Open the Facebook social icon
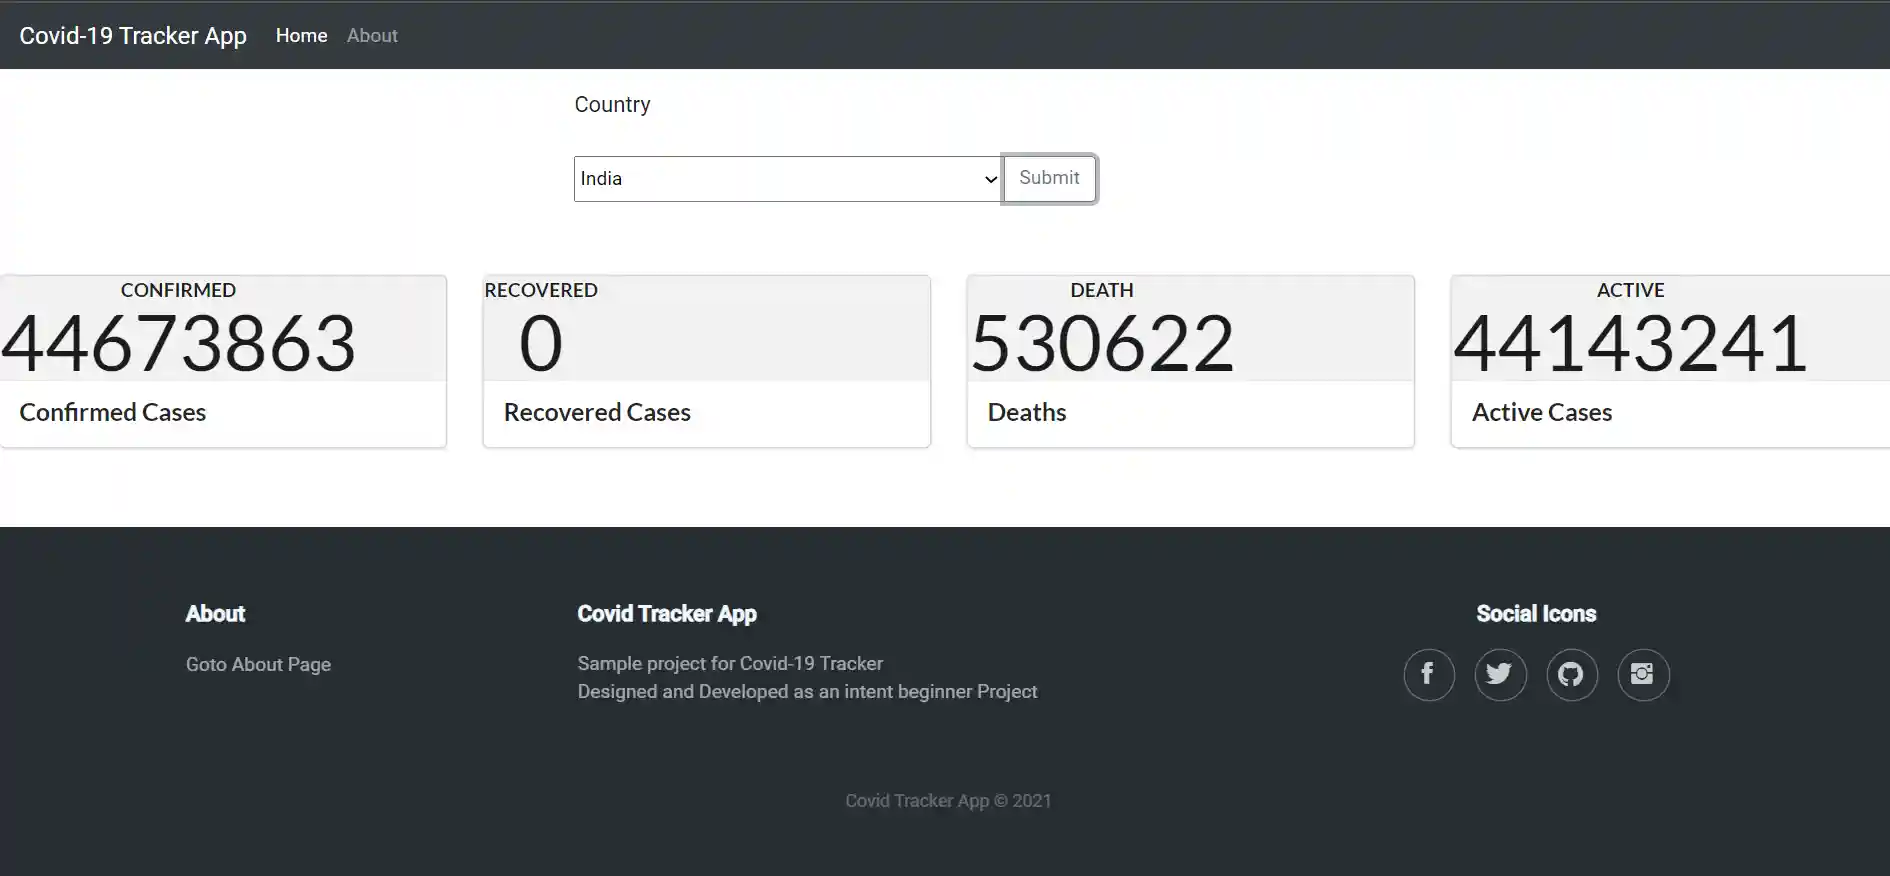Viewport: 1890px width, 876px height. [1428, 675]
